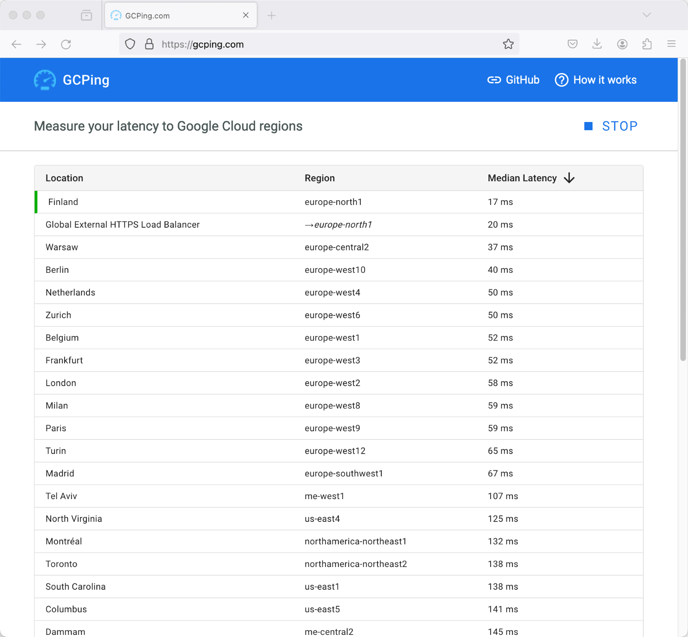Select the Finland location row
688x637 pixels.
339,202
